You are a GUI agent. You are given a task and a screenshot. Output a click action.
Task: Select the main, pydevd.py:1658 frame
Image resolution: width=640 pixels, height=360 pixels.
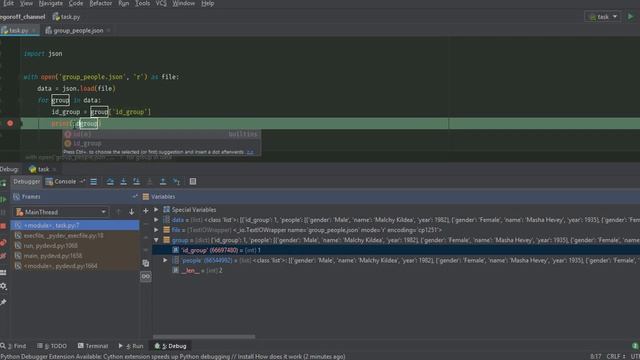click(75, 256)
